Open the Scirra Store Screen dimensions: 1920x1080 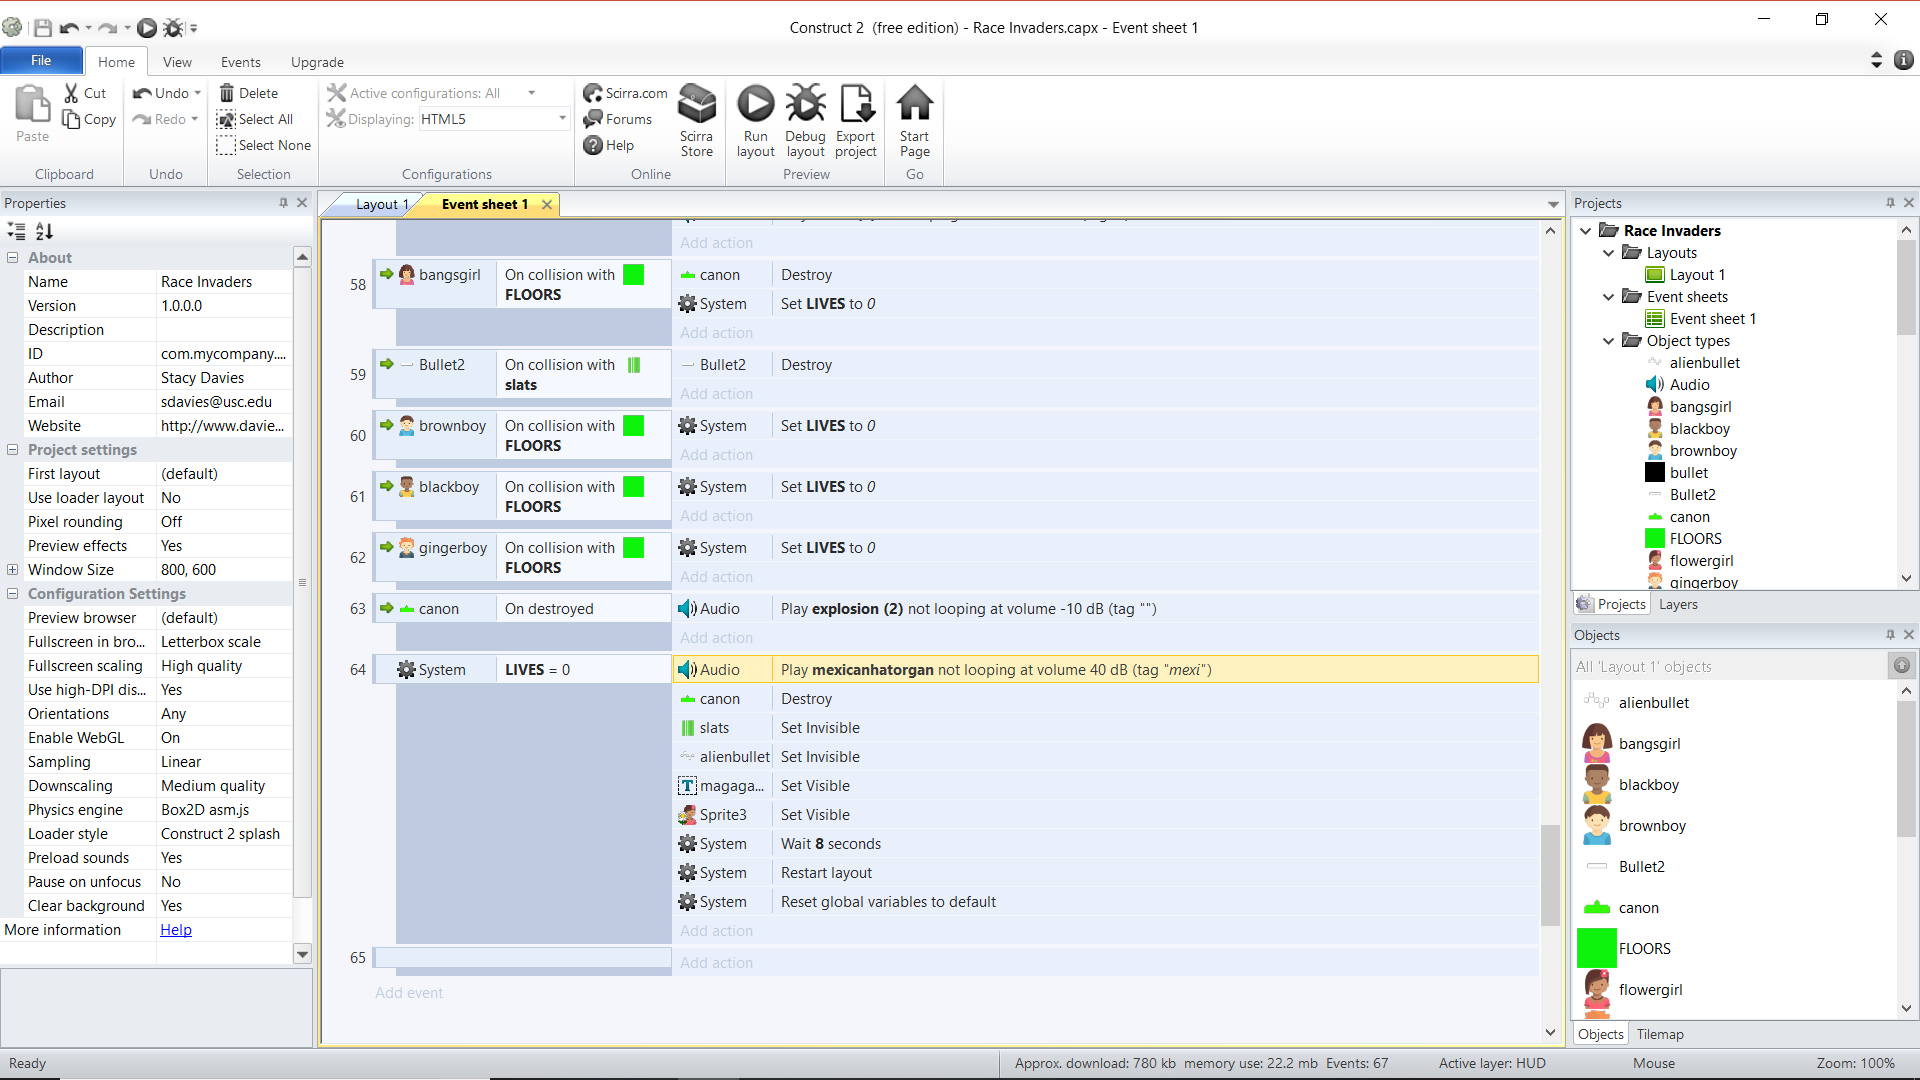click(697, 121)
